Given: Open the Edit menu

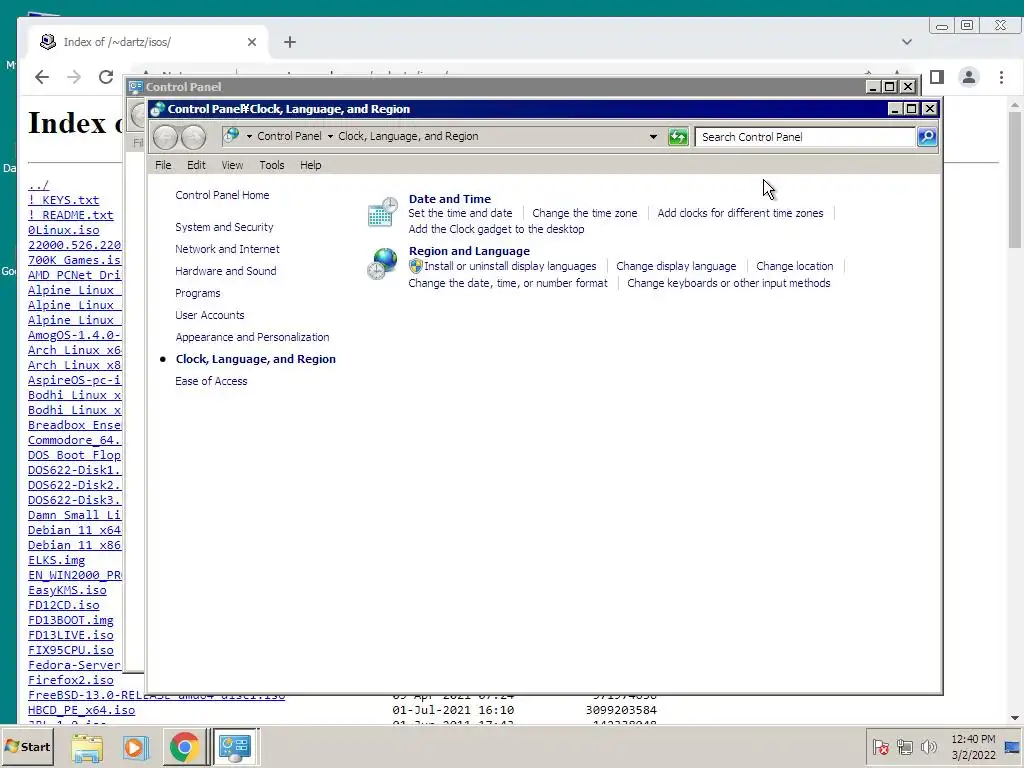Looking at the screenshot, I should click(x=196, y=165).
